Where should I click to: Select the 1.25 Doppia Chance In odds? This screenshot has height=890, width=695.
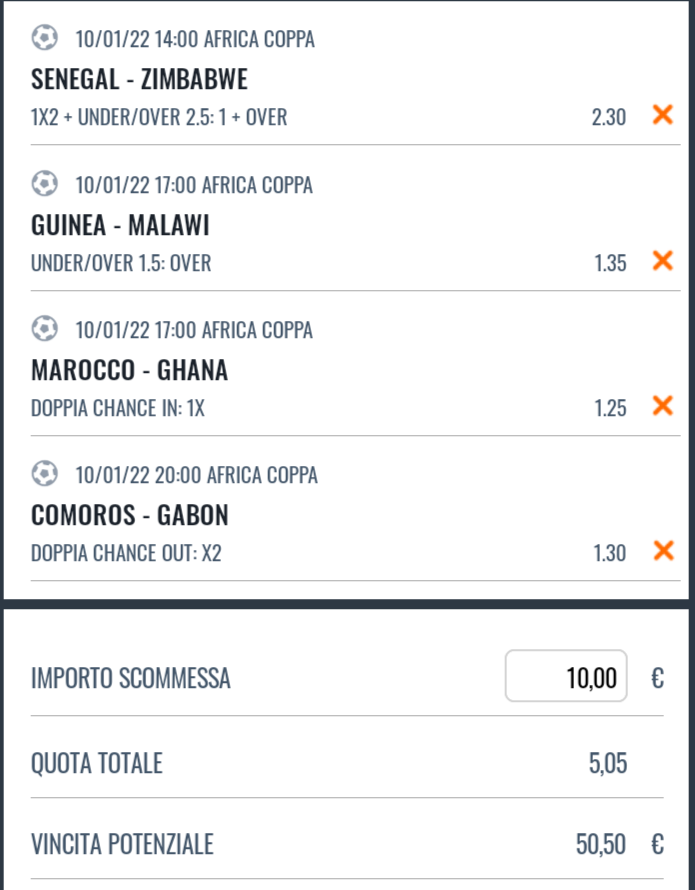point(610,408)
